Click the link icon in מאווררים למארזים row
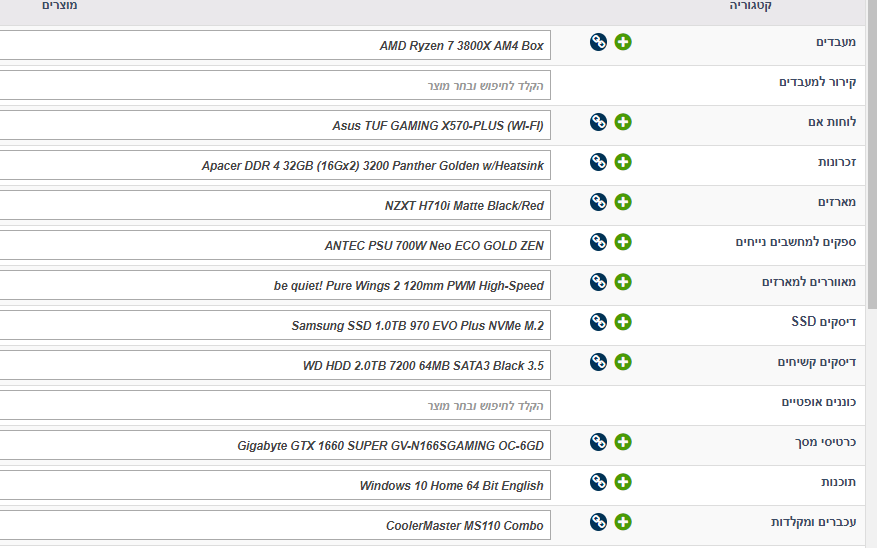This screenshot has width=877, height=548. click(598, 282)
